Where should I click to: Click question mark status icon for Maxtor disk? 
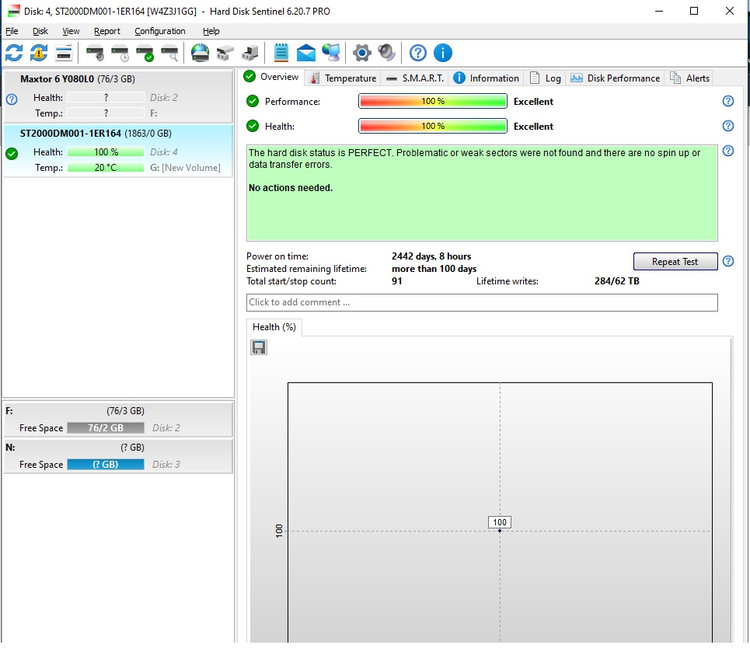click(x=11, y=99)
